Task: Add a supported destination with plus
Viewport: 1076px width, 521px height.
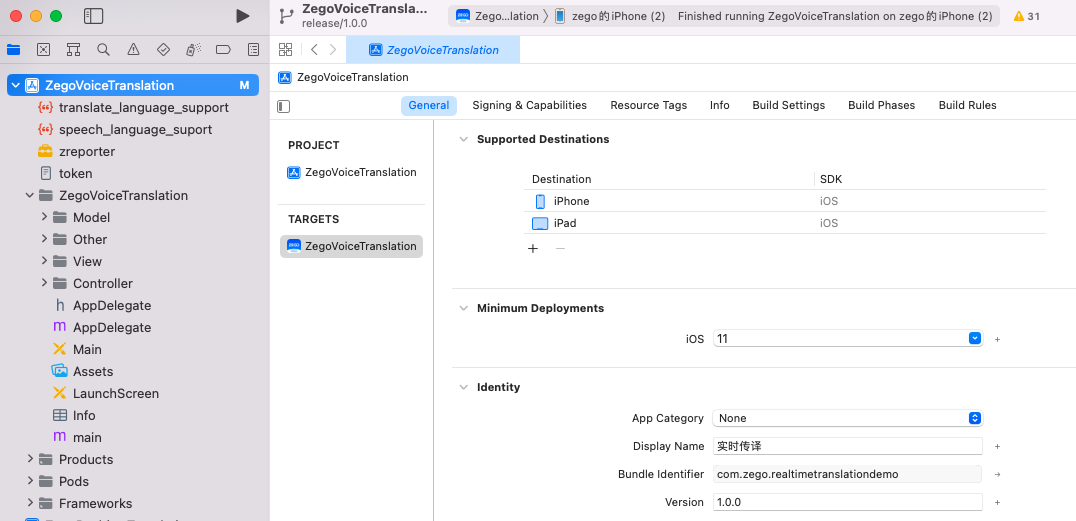Action: [533, 248]
